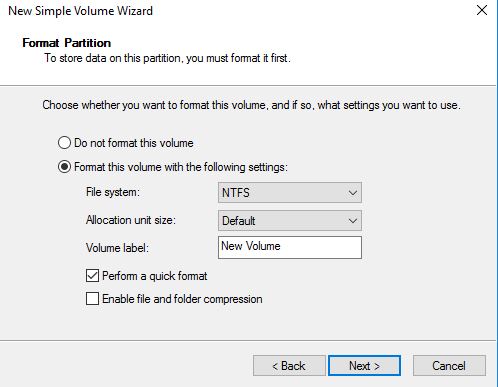Click the "To store data on this partition" subtitle
Viewport: 498px width, 387px height.
point(167,58)
